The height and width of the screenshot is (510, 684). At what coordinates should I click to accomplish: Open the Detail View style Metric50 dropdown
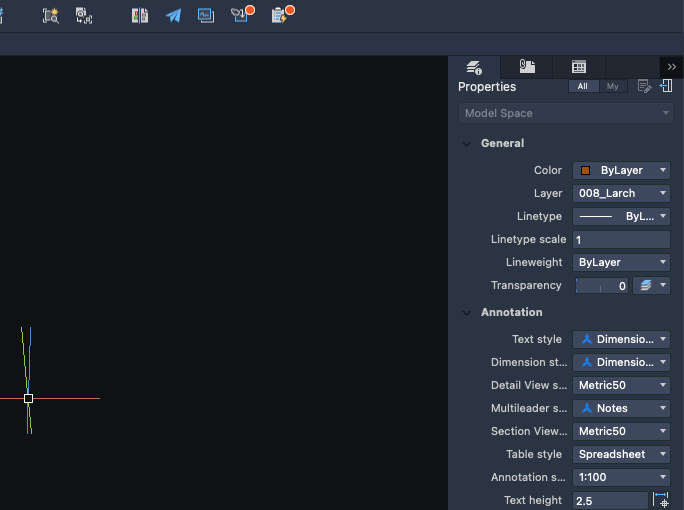tap(621, 385)
